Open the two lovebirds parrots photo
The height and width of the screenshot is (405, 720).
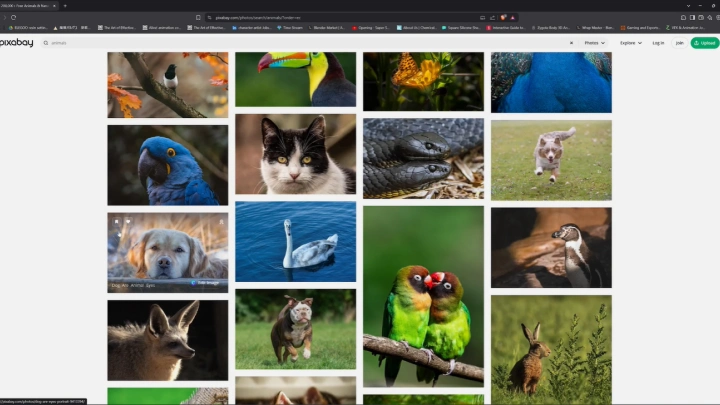423,297
